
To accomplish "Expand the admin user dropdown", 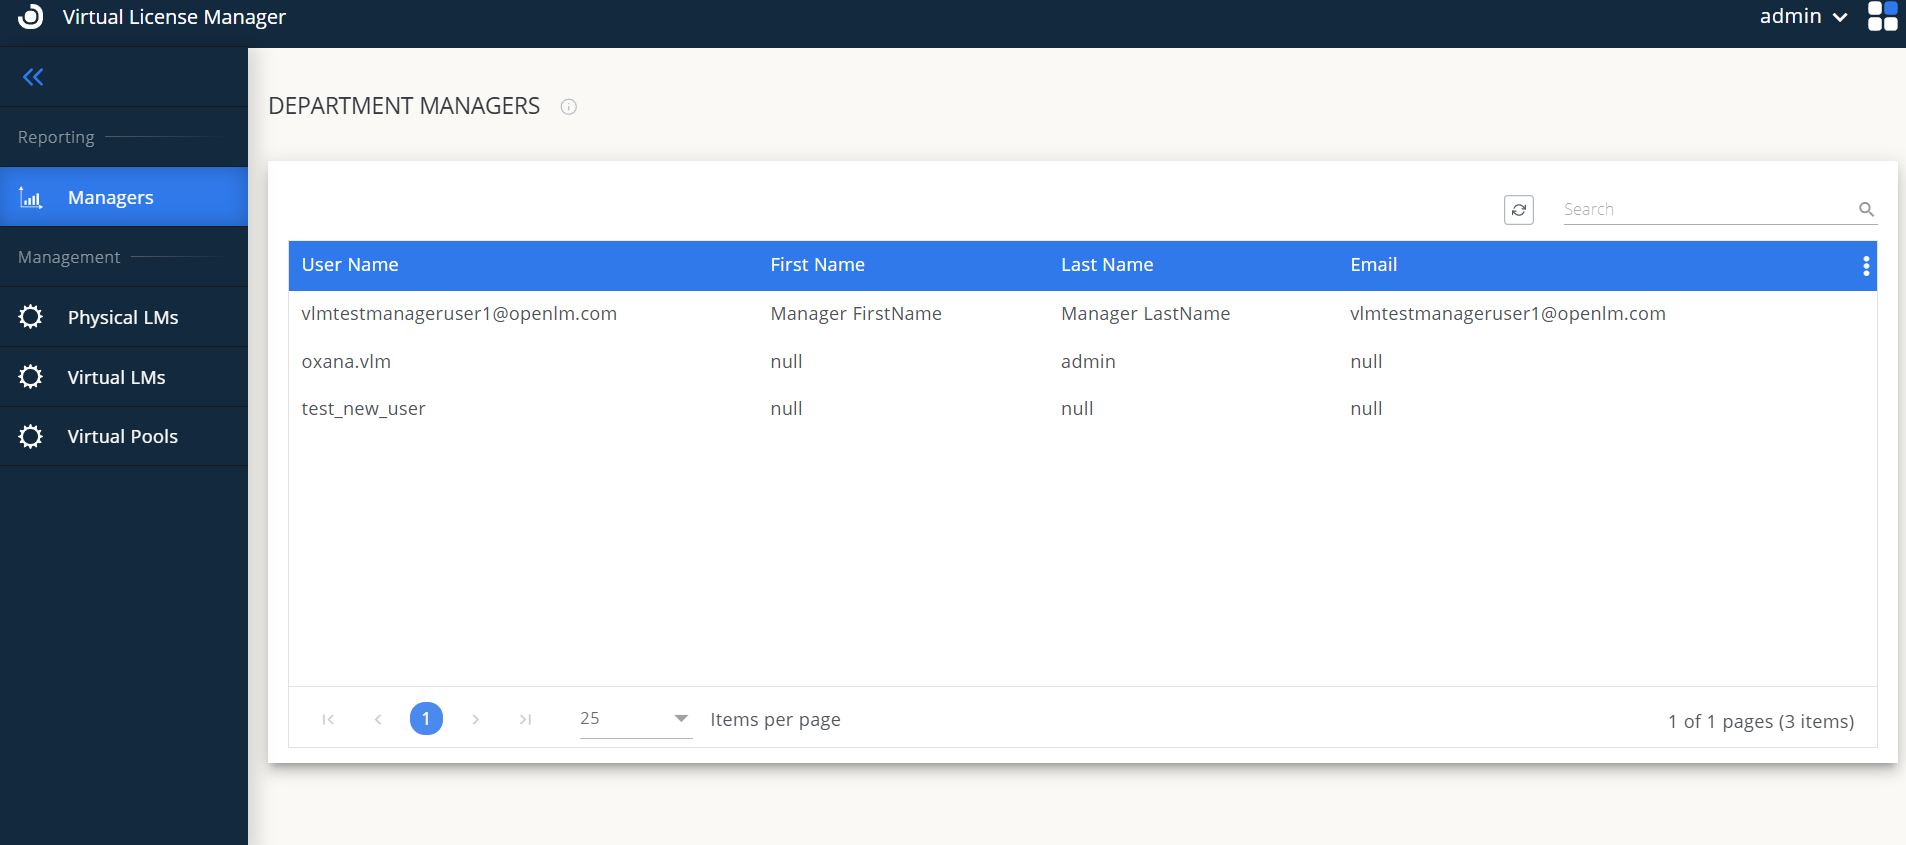I will (x=1802, y=17).
